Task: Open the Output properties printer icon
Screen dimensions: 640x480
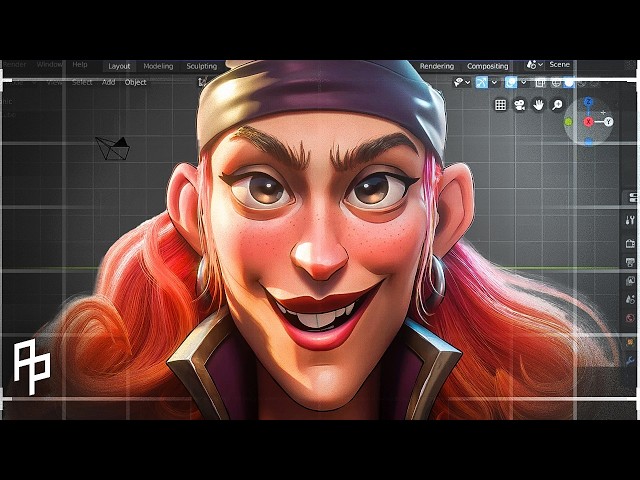Action: pos(630,262)
